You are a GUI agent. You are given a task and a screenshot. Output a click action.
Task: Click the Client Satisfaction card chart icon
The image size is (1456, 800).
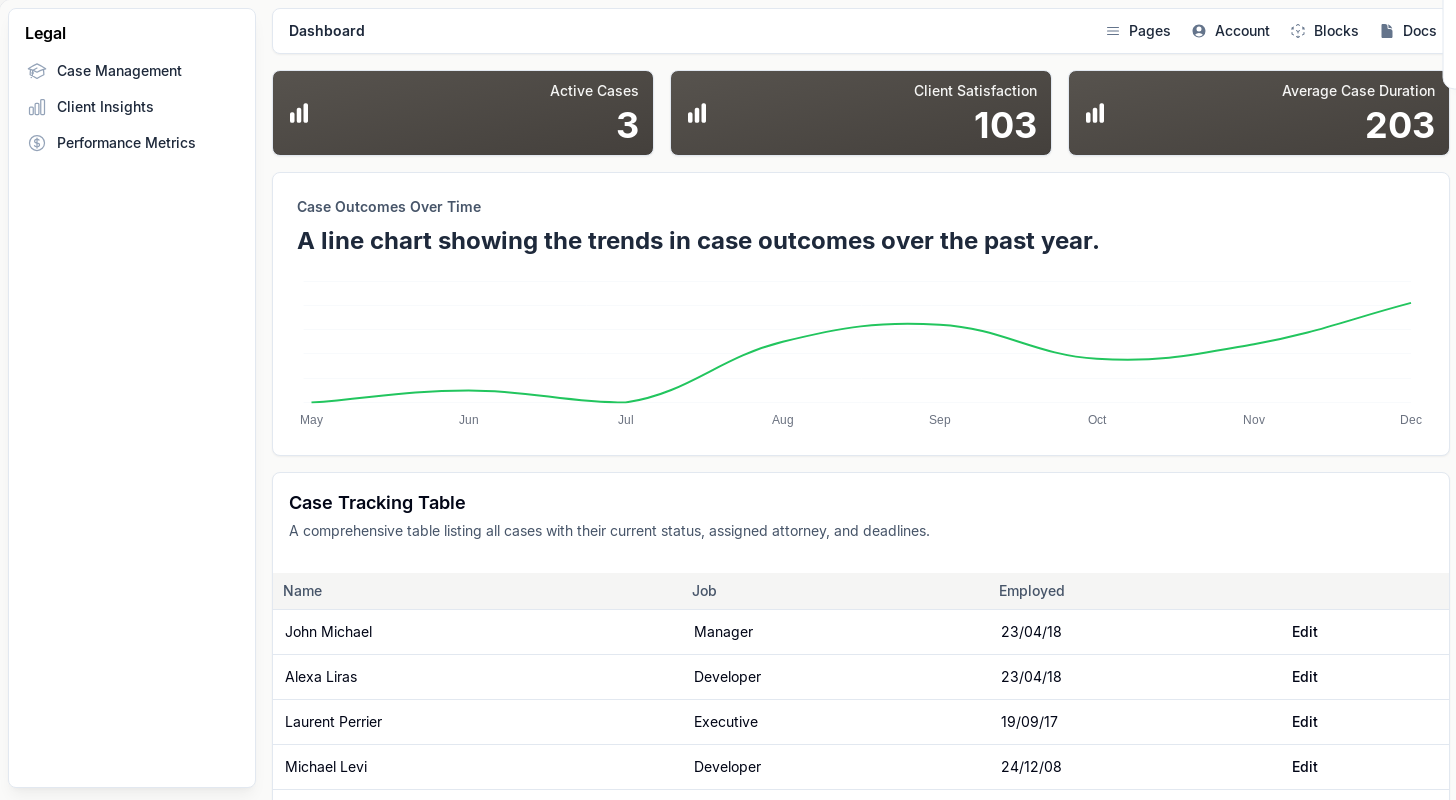pos(697,113)
